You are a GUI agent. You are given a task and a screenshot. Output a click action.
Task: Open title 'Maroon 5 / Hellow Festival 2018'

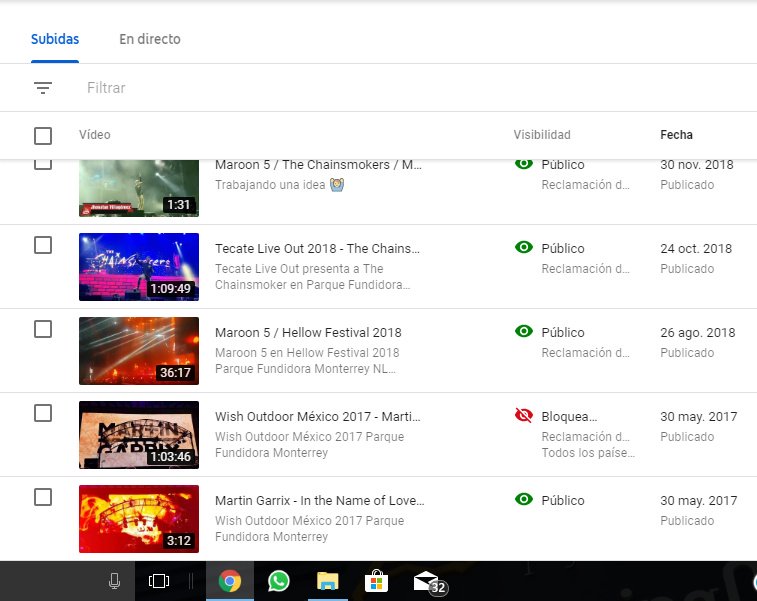click(x=308, y=333)
